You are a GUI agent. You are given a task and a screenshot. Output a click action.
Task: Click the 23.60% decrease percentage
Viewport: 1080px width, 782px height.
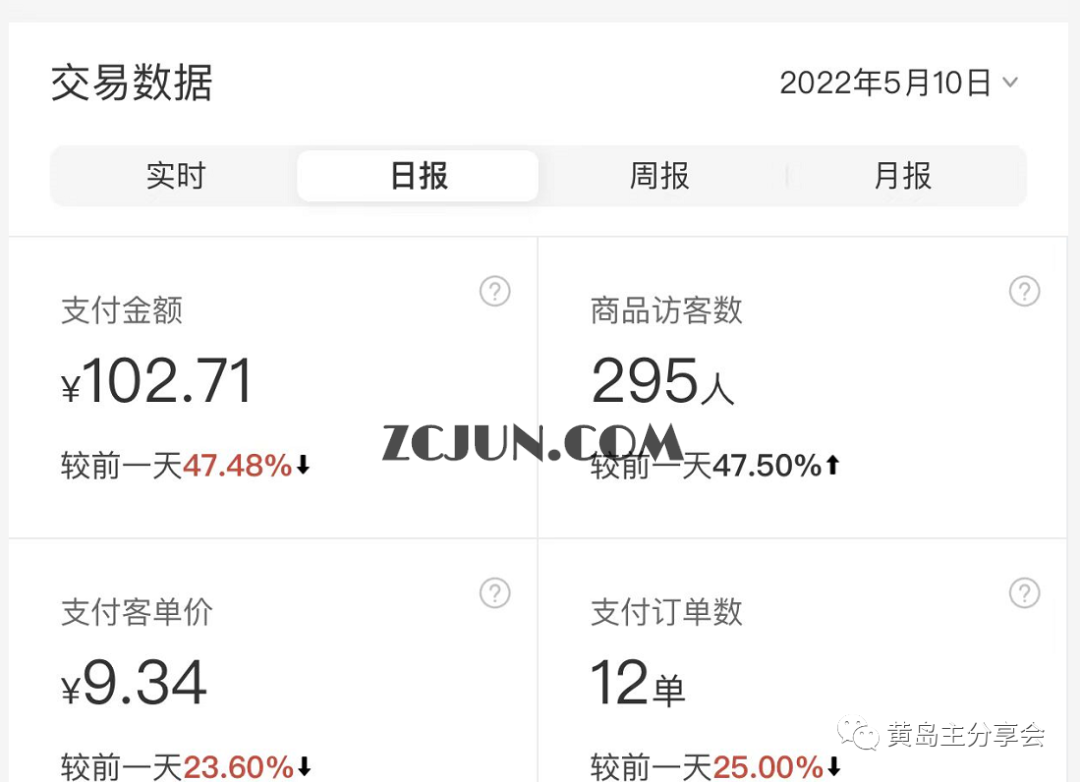tap(238, 767)
